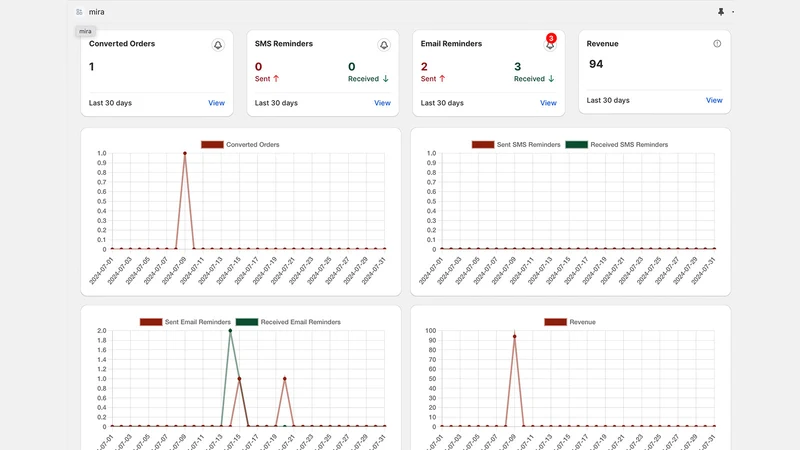Select Received Email Reminders peak at 2.0
The height and width of the screenshot is (450, 800).
point(230,331)
